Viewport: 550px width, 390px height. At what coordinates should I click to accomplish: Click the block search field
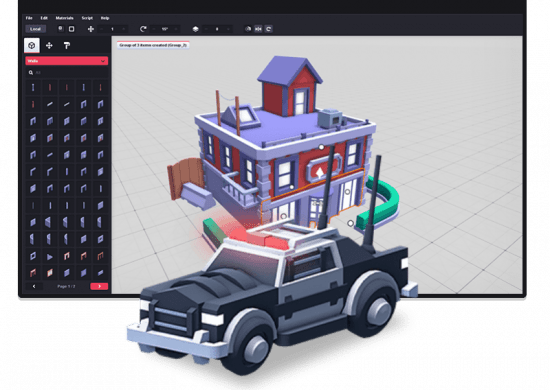point(67,72)
